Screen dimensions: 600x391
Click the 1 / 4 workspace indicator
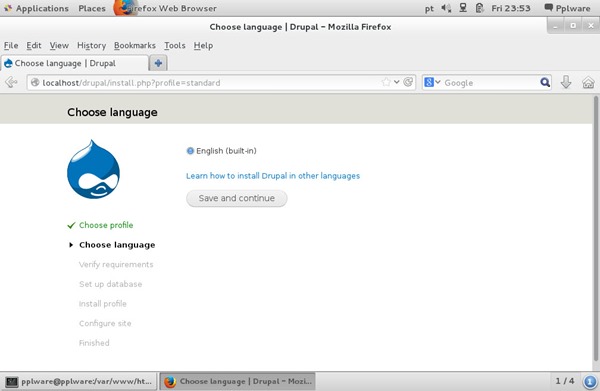pos(565,381)
